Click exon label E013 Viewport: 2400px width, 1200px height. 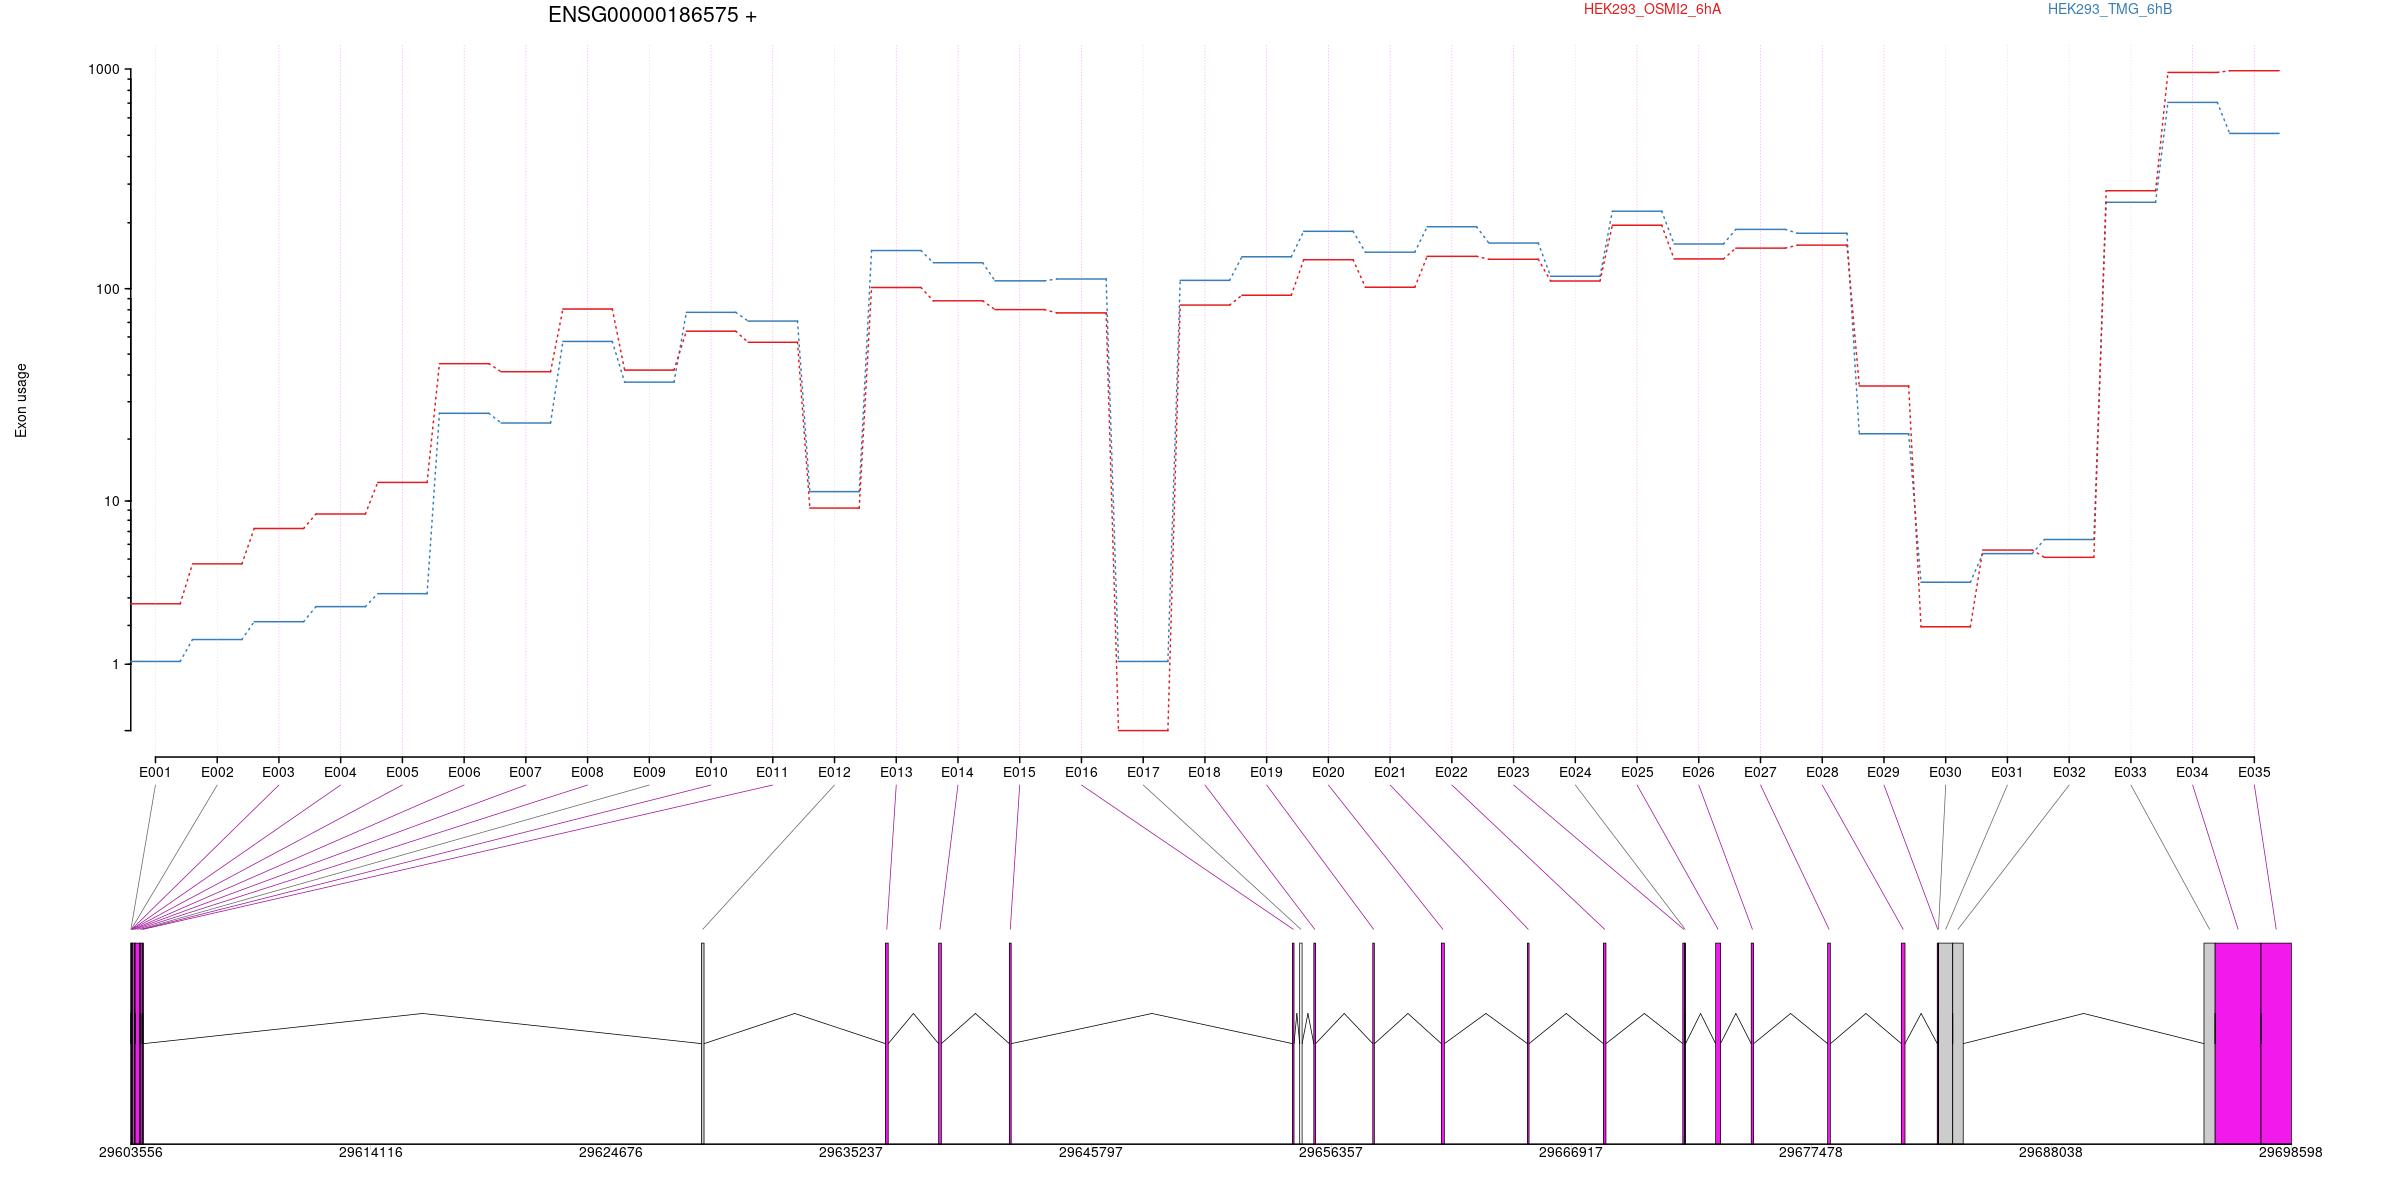click(896, 772)
